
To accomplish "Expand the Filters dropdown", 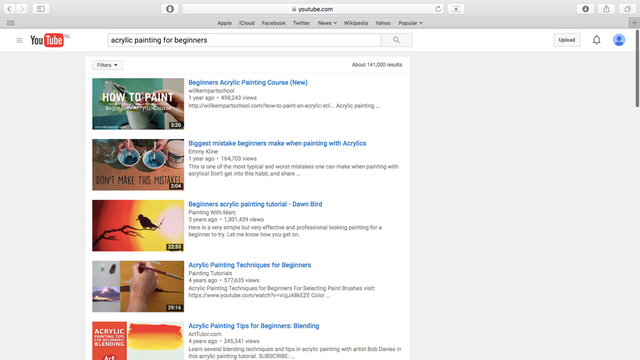I will [x=107, y=65].
